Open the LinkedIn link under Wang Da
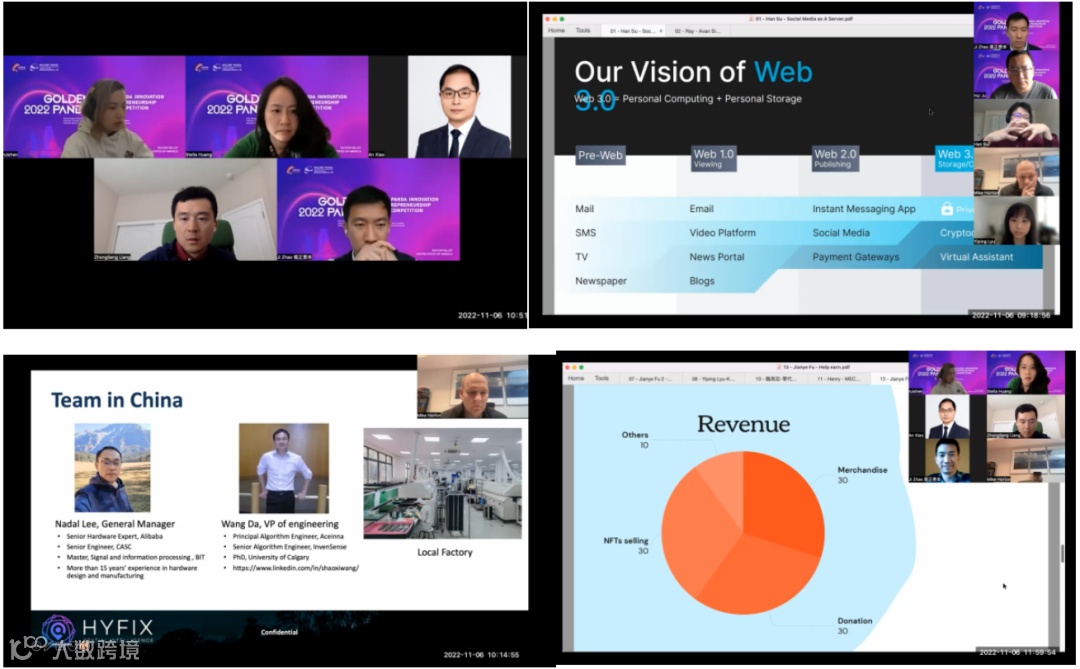This screenshot has width=1080, height=669. (x=295, y=568)
